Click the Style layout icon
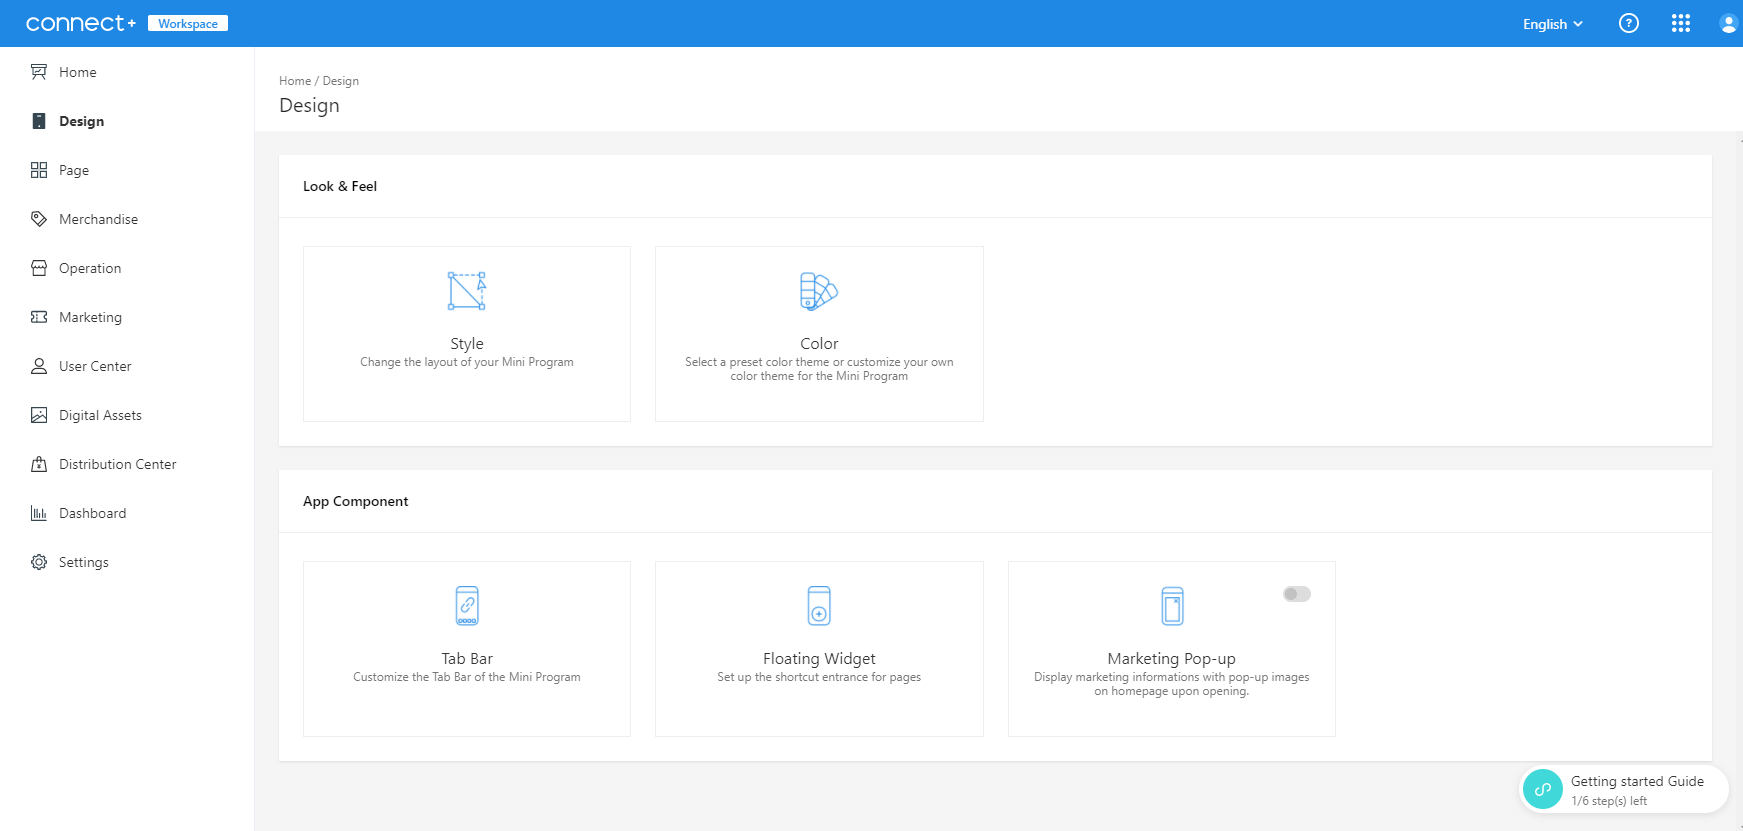The image size is (1743, 831). [x=467, y=291]
